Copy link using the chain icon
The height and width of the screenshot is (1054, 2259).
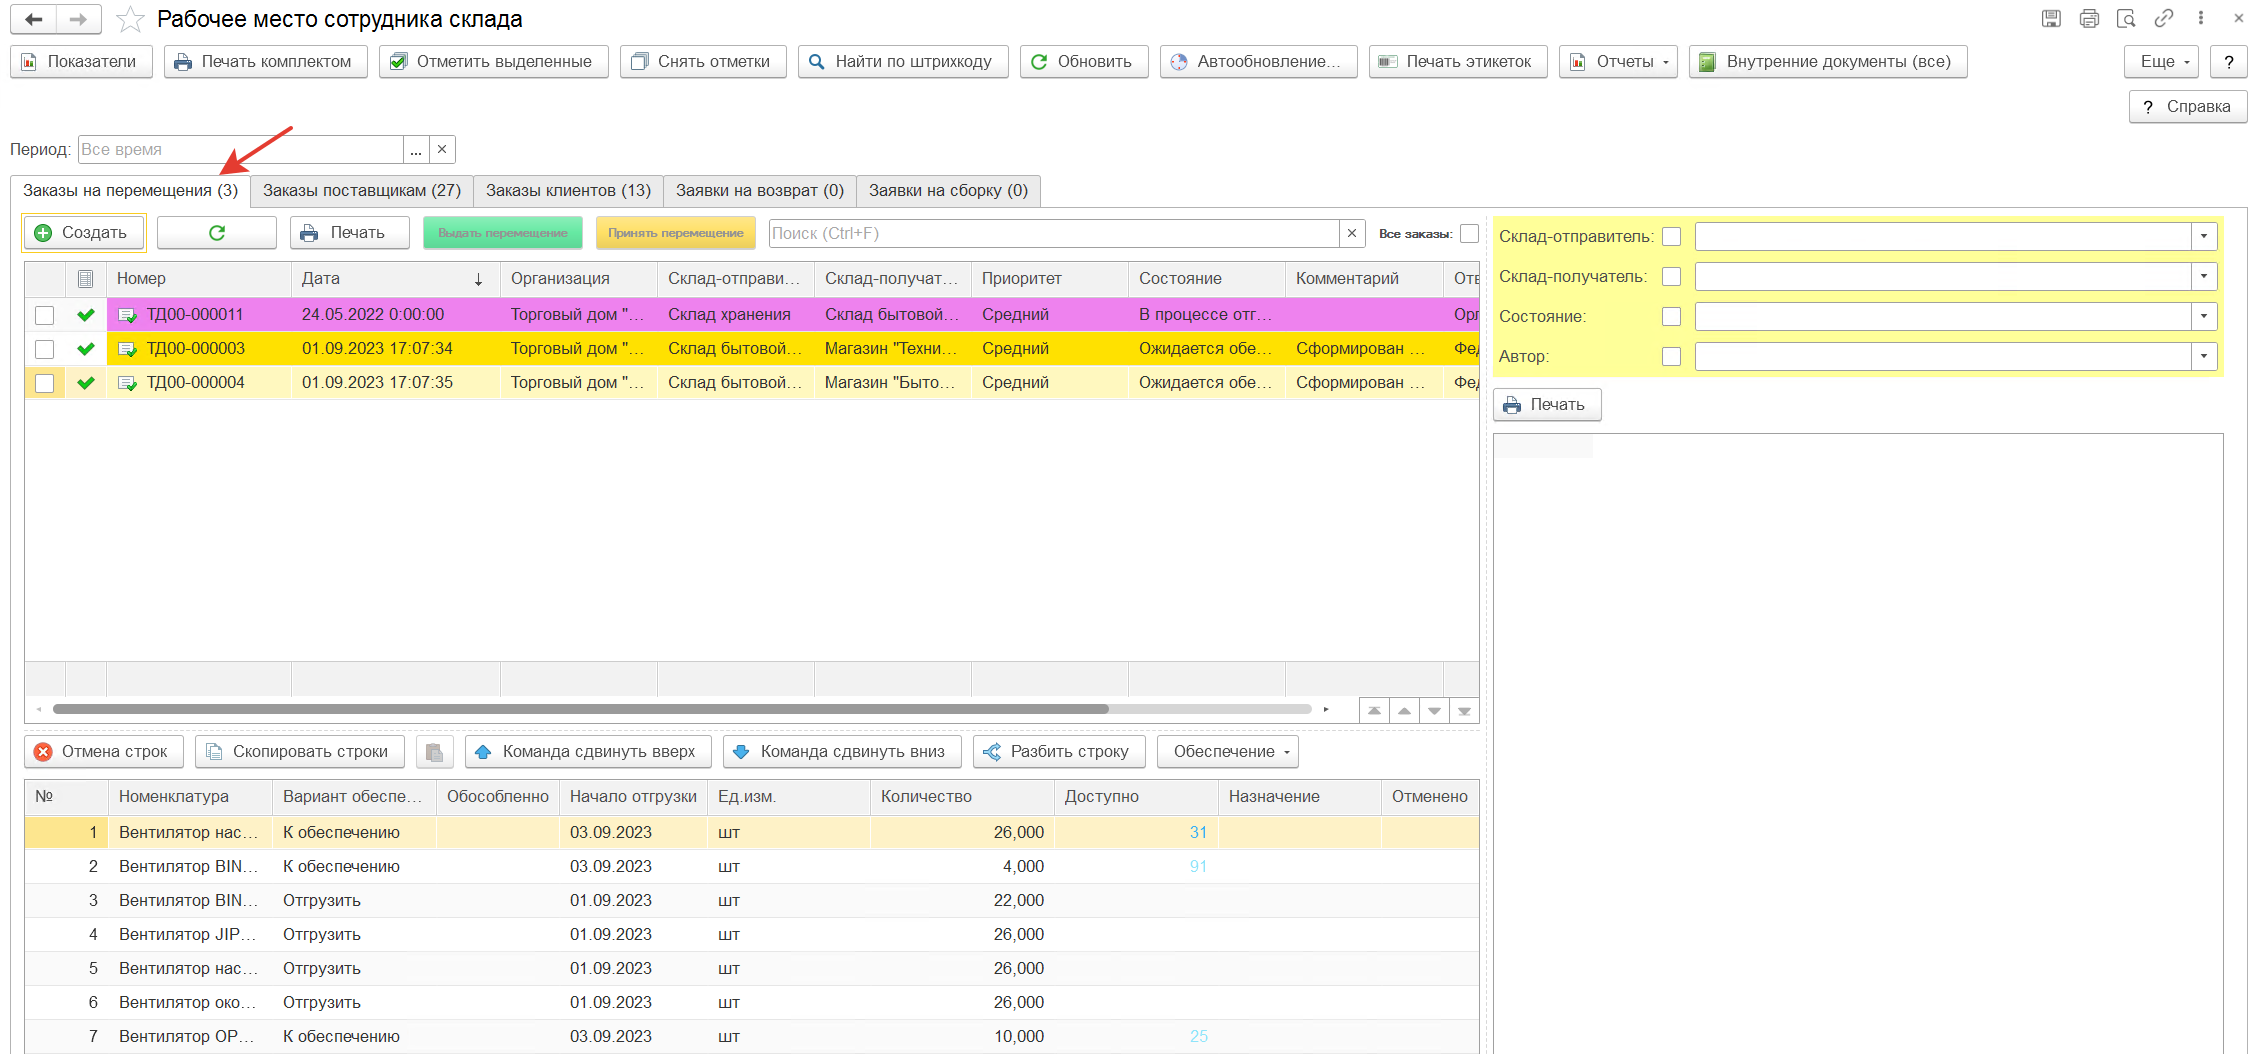coord(2163,18)
